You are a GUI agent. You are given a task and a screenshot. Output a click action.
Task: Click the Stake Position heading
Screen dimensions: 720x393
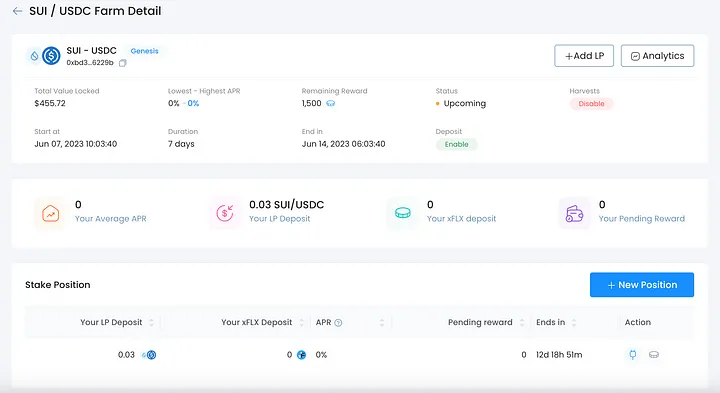58,285
